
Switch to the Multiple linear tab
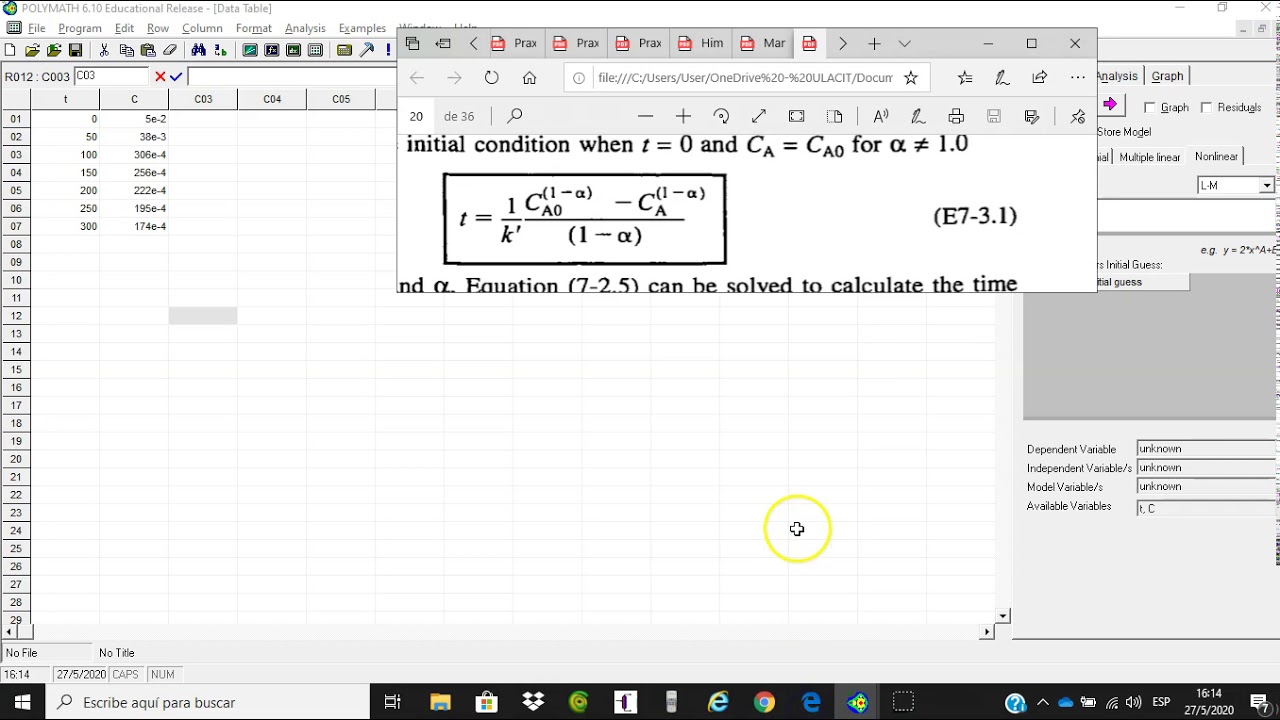tap(1150, 157)
